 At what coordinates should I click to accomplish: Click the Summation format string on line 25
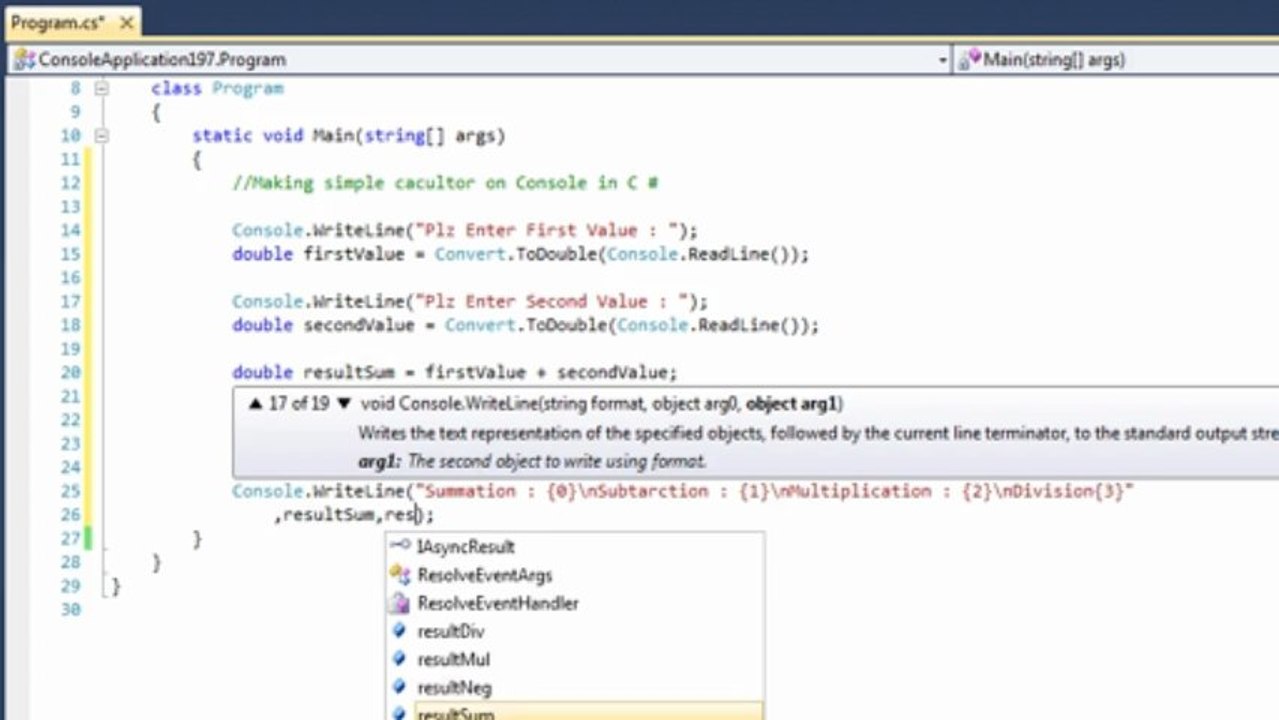click(775, 491)
